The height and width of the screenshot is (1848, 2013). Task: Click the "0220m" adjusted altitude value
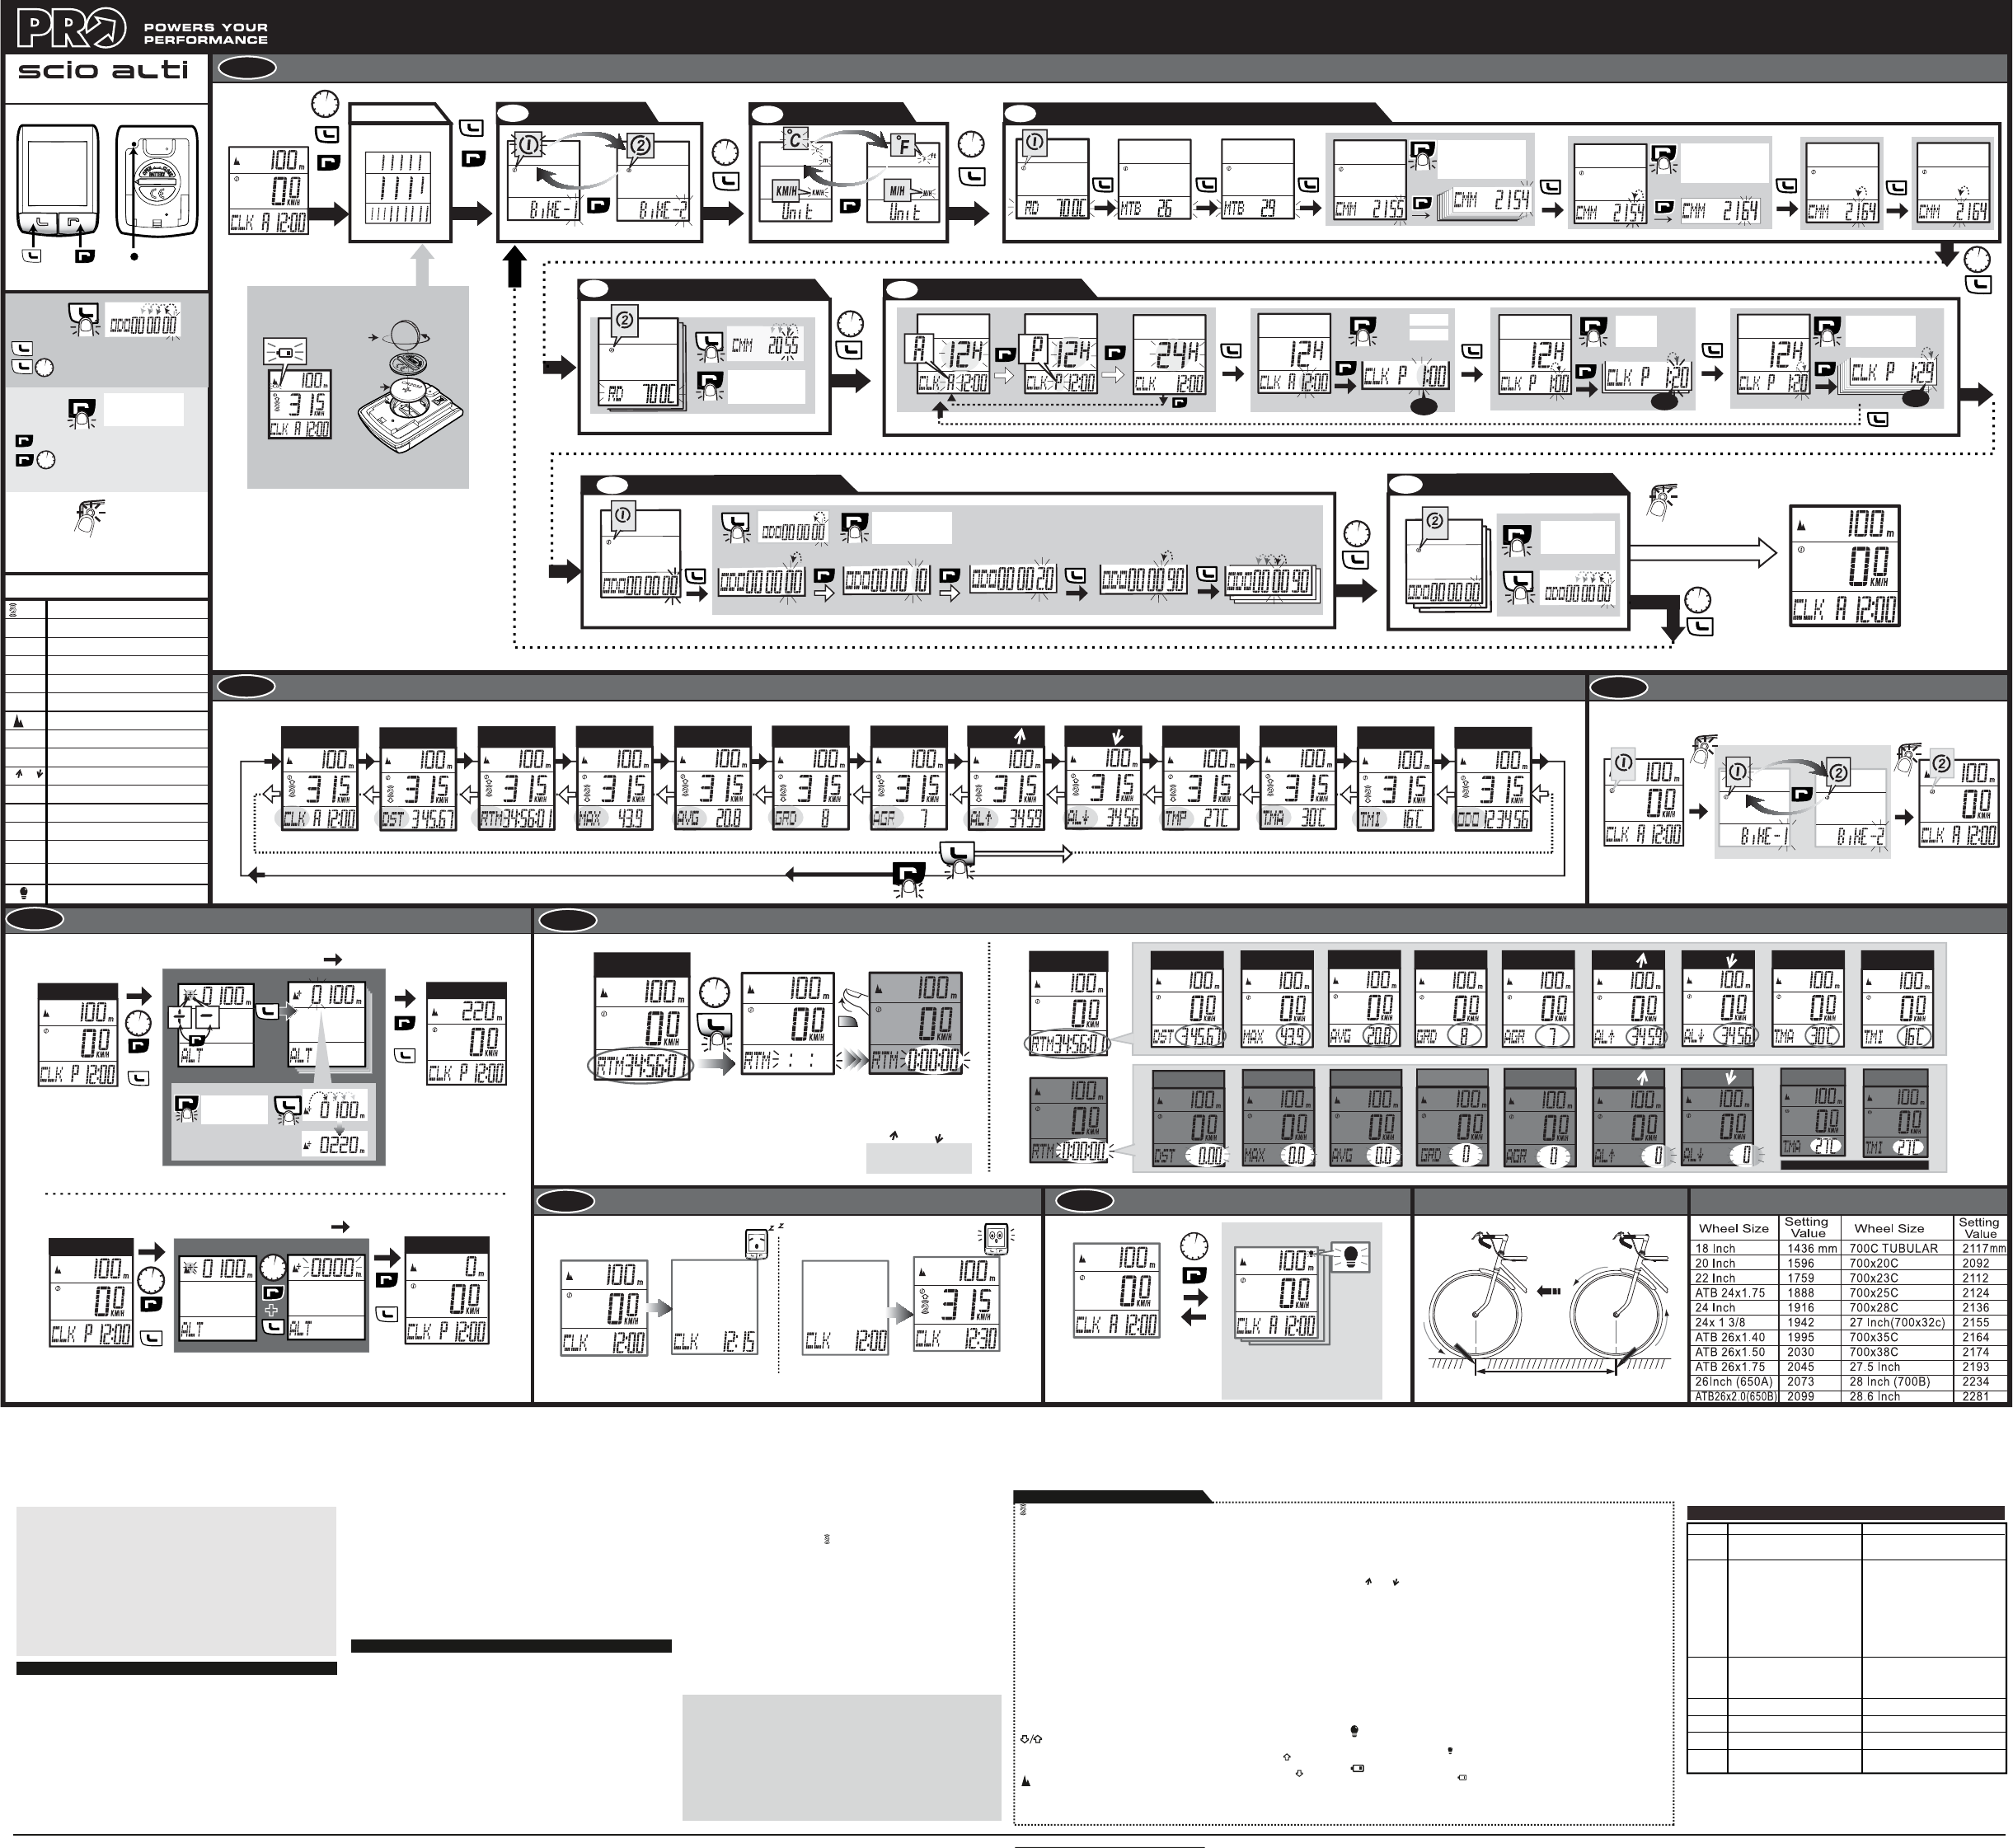[x=336, y=1145]
